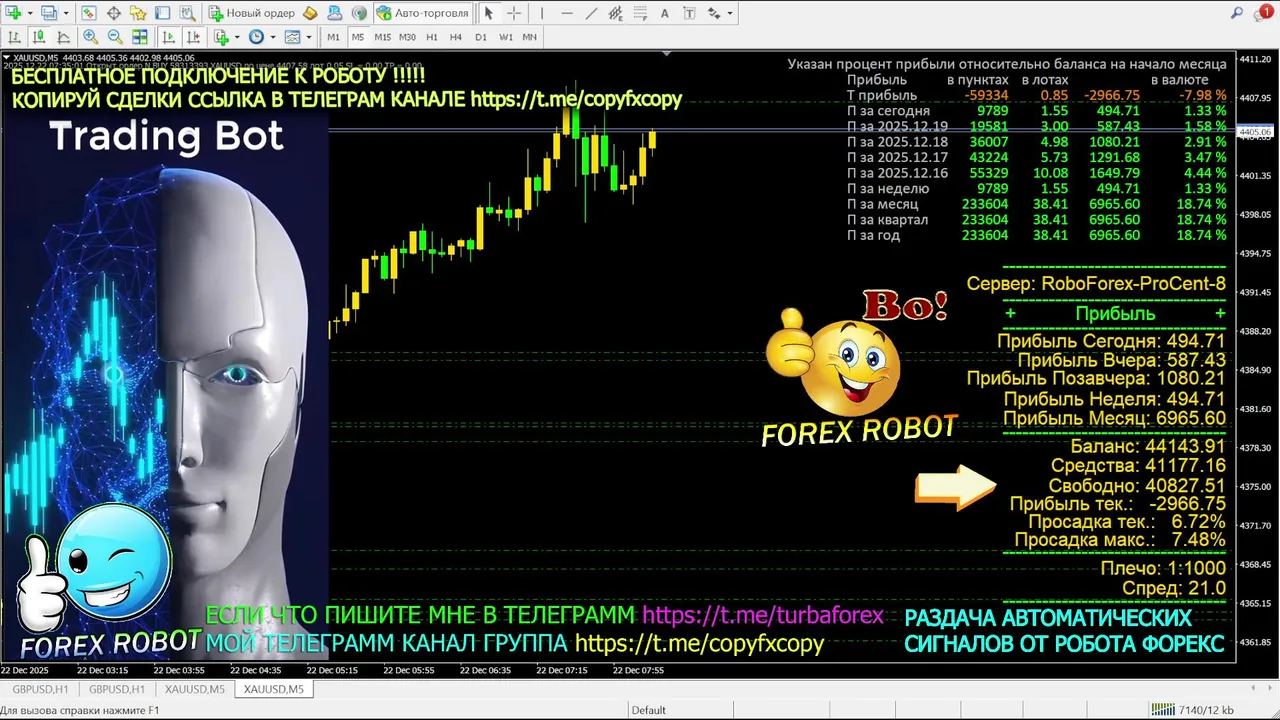Click the Плечо: 1:1000 text

[1163, 568]
